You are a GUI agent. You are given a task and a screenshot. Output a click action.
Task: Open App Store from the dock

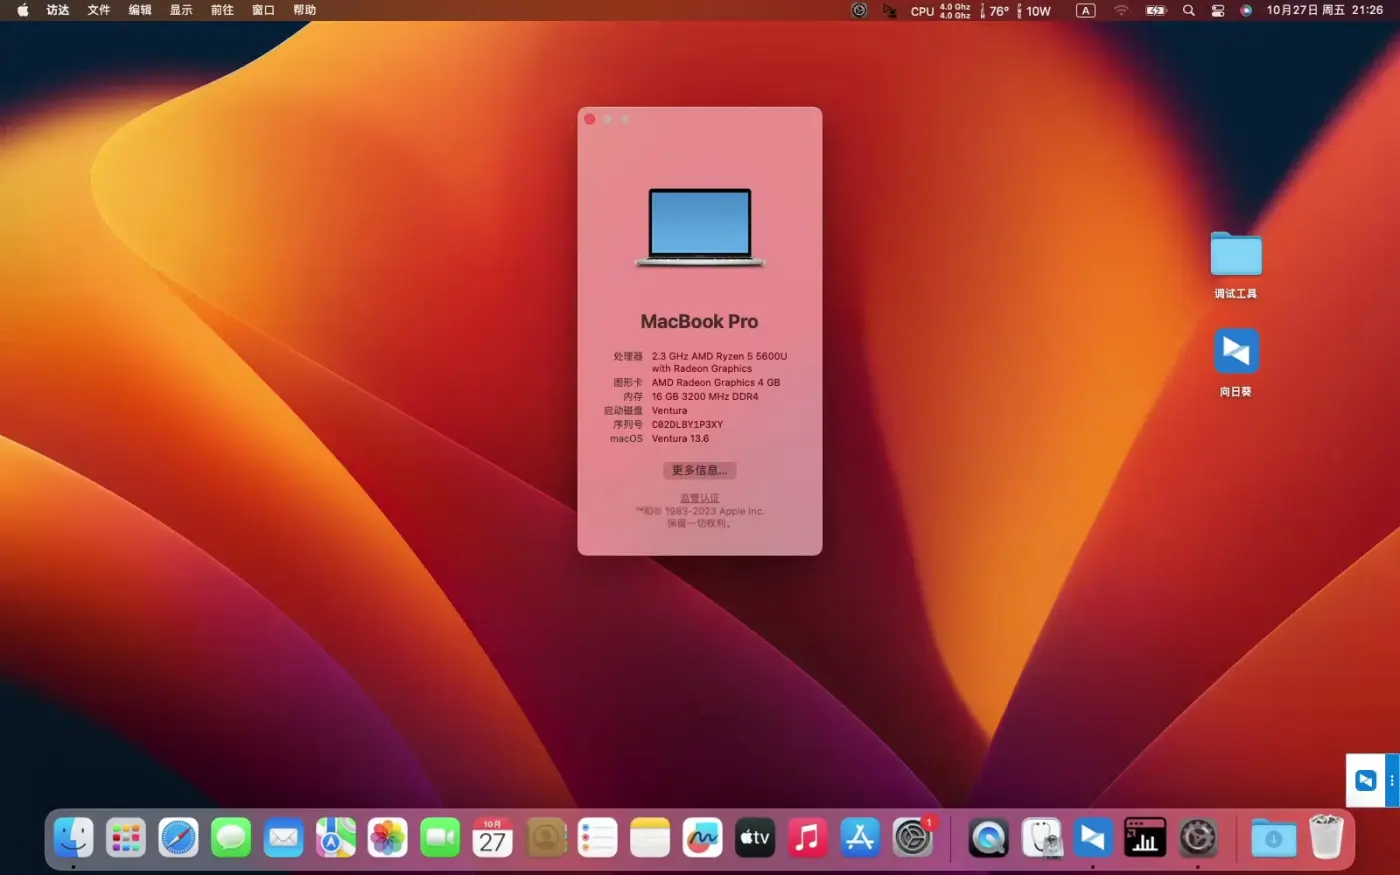pyautogui.click(x=859, y=838)
